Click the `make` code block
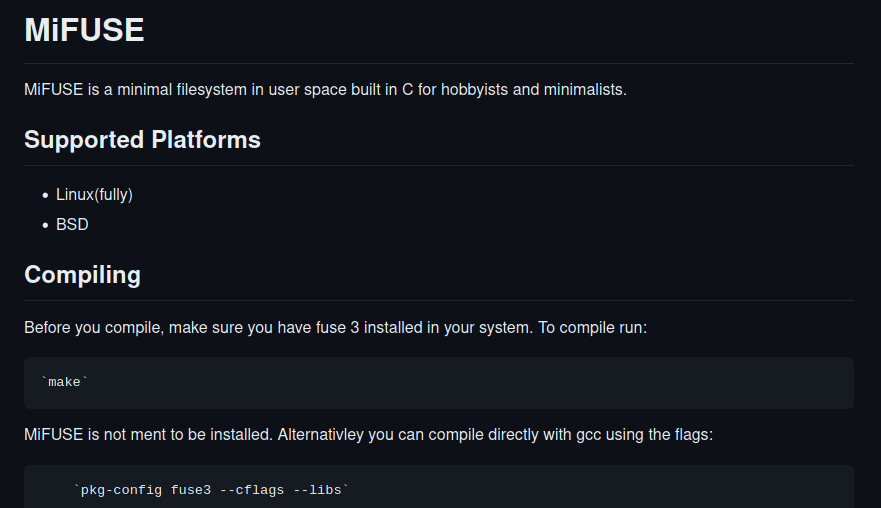 click(x=439, y=382)
